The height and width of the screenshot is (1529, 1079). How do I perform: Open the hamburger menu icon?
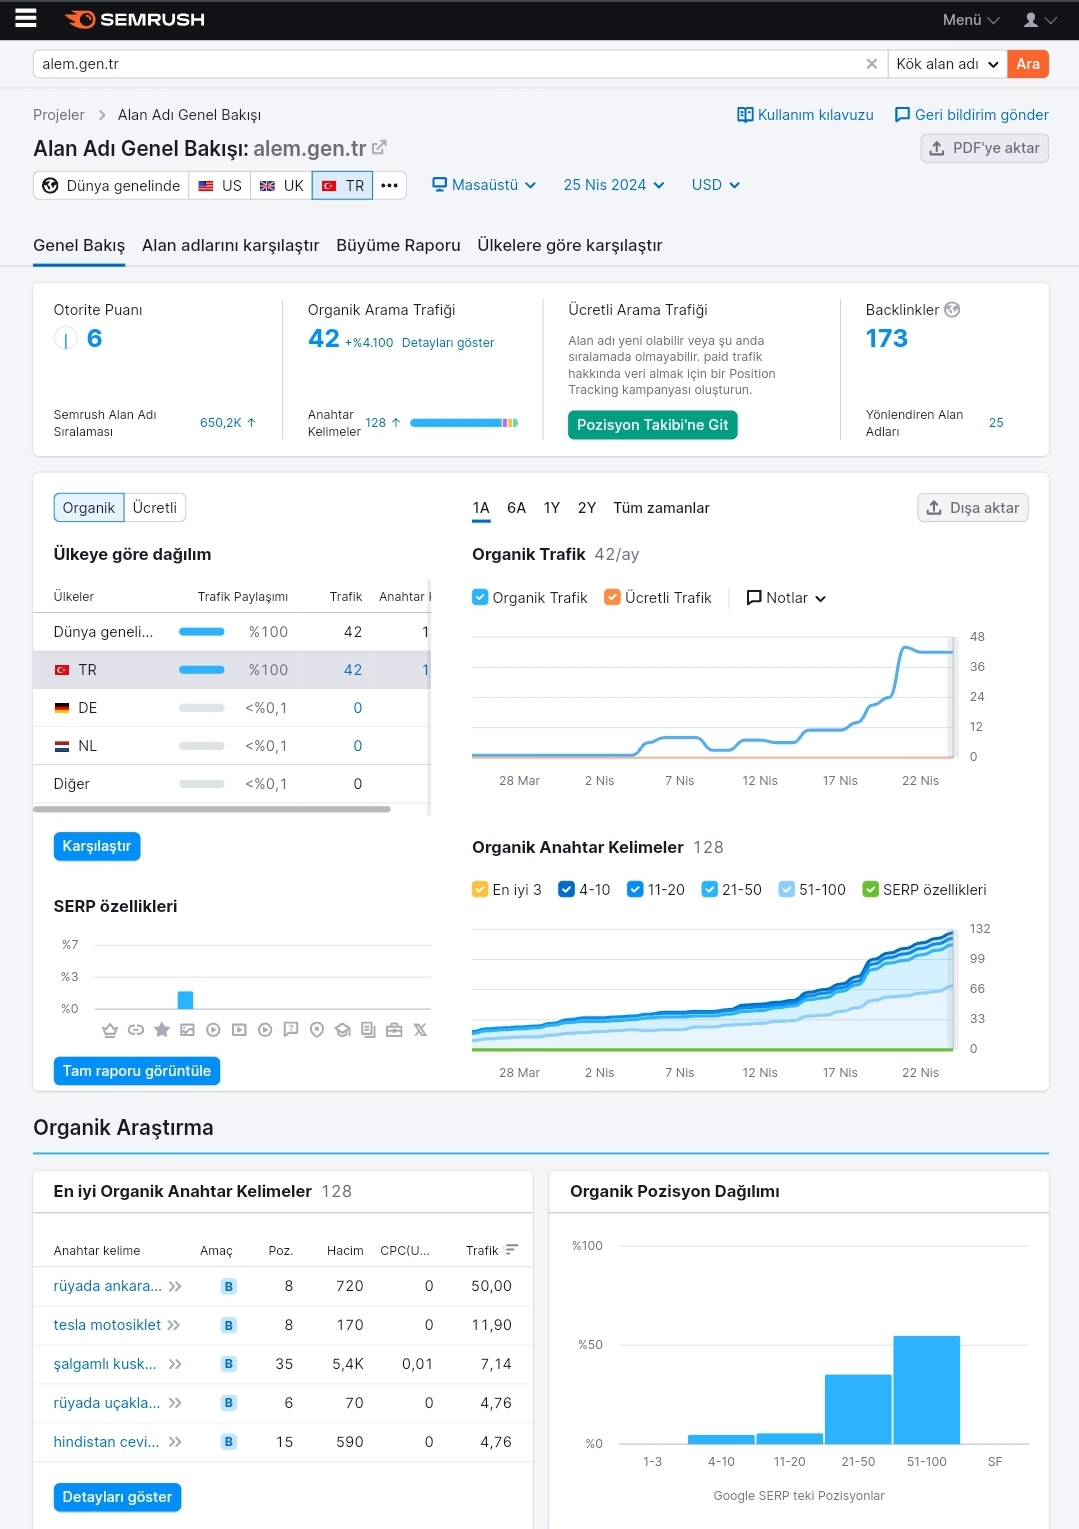[x=25, y=19]
